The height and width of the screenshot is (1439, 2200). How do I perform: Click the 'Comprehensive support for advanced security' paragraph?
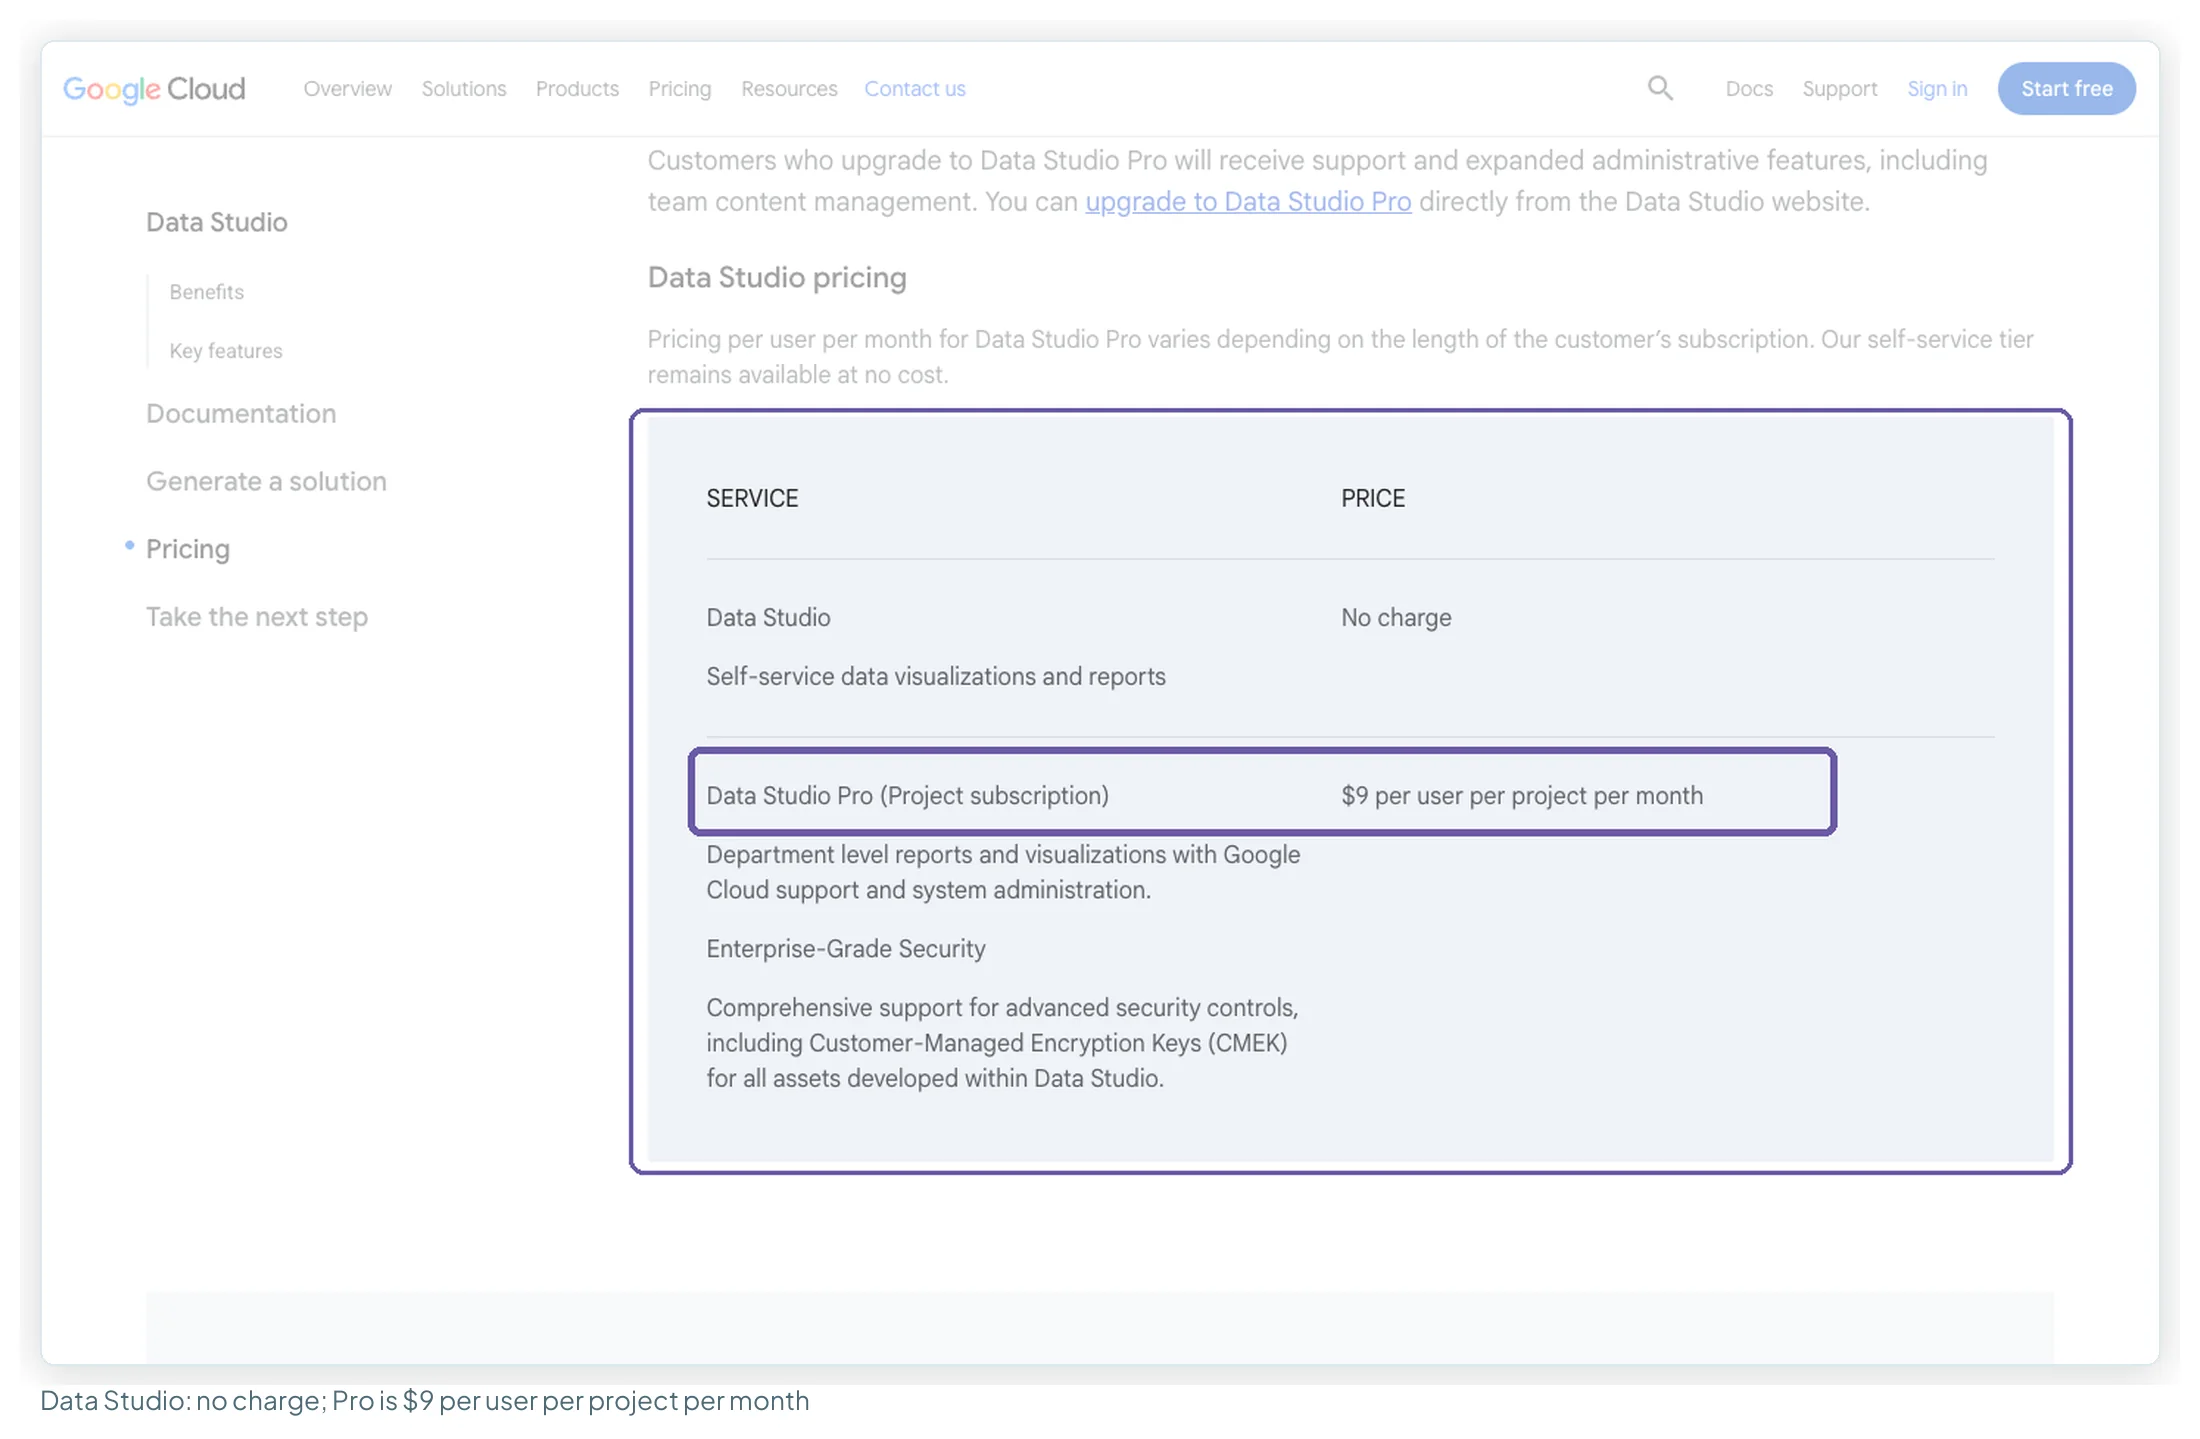(1002, 1043)
